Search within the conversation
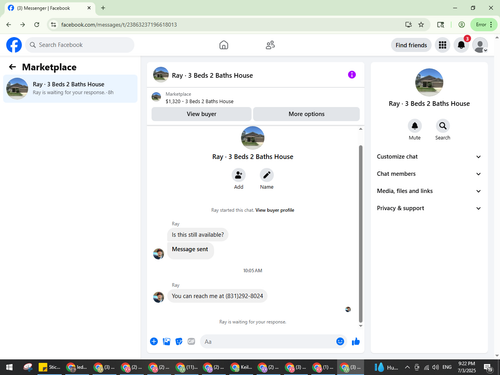The image size is (500, 375). point(442,126)
